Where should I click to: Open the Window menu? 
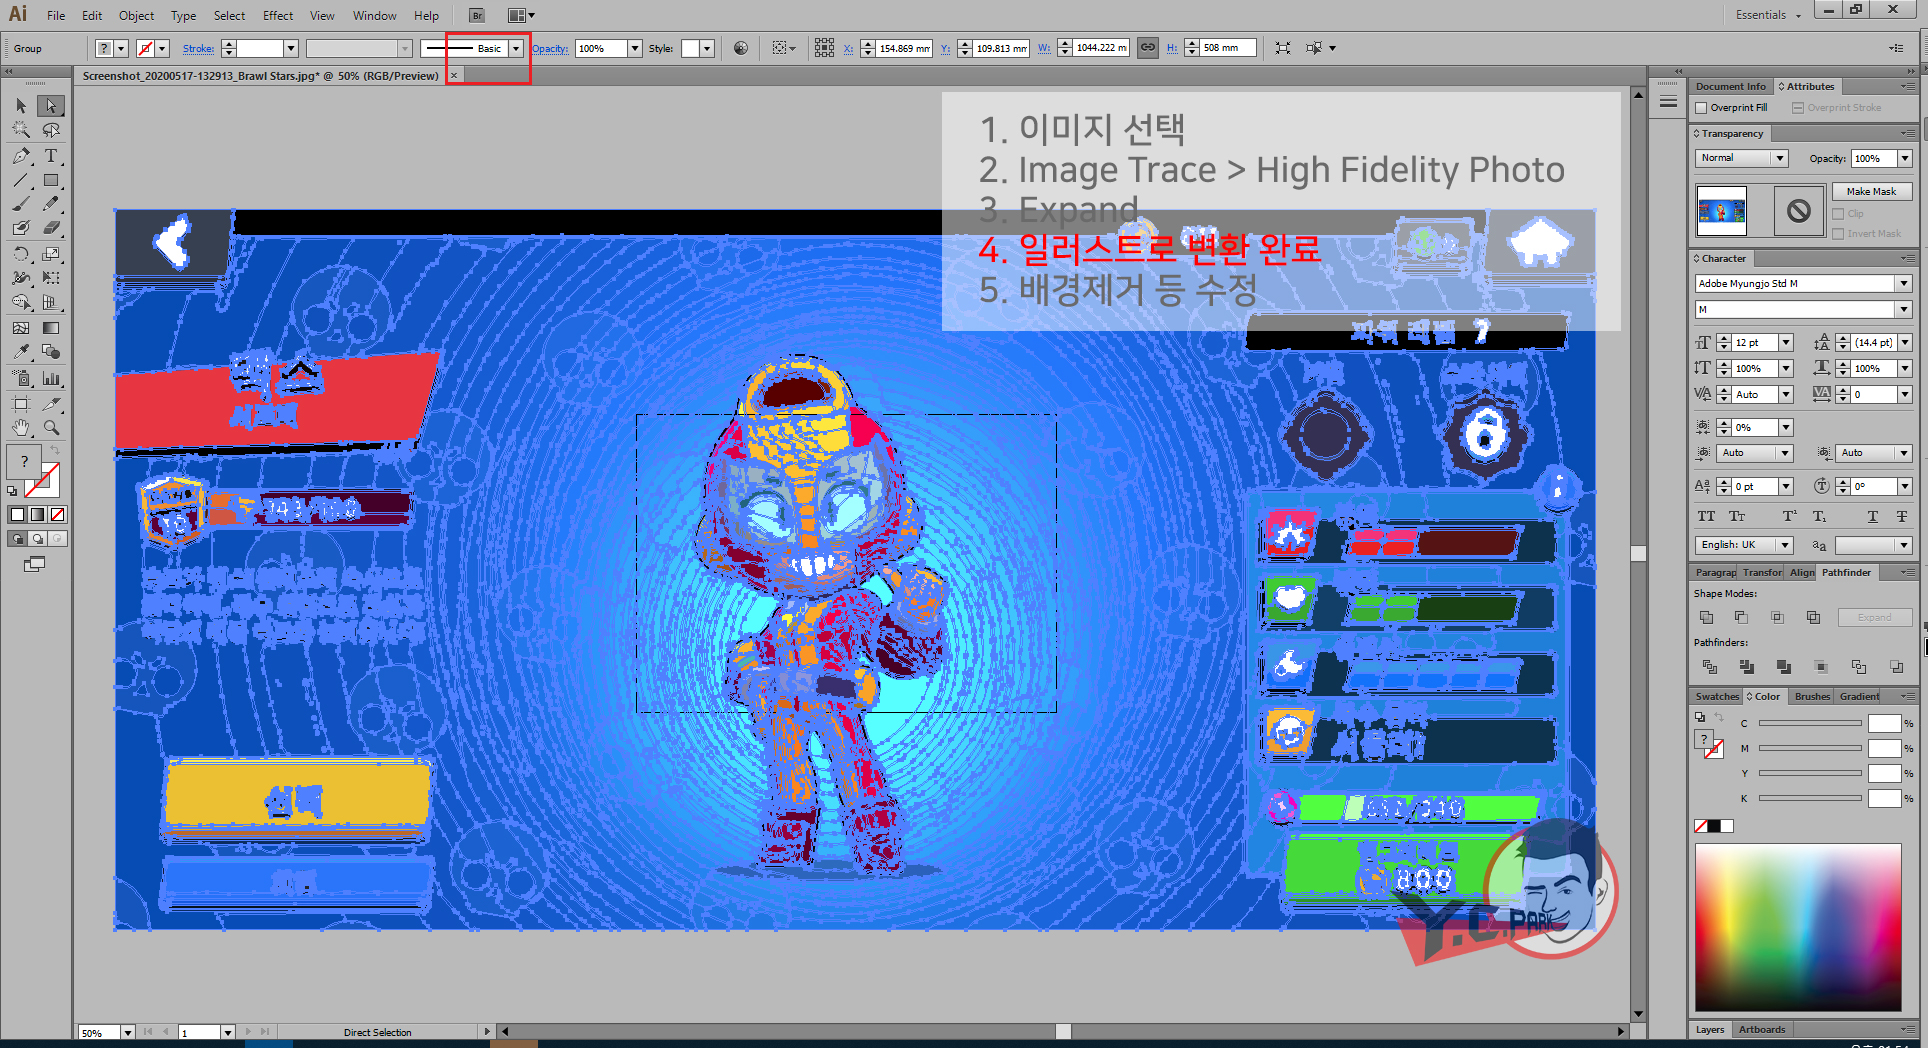374,15
